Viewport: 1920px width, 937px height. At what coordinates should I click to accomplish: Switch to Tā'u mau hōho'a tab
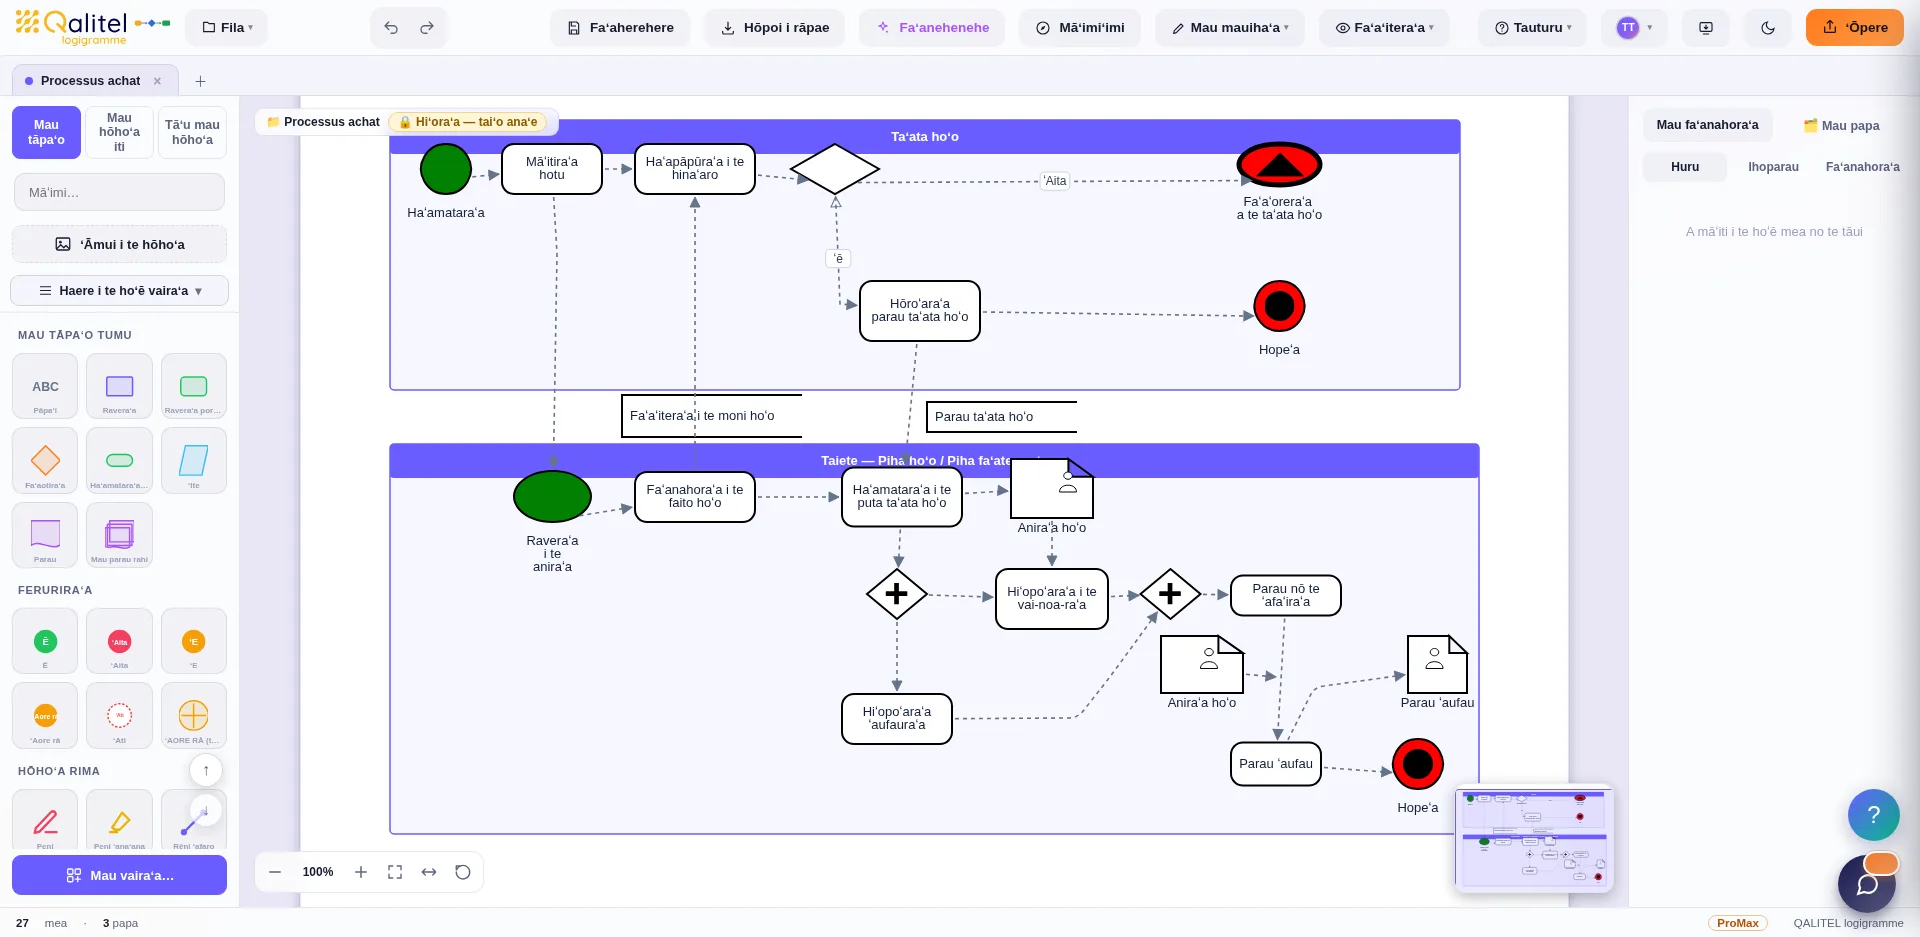pos(192,132)
